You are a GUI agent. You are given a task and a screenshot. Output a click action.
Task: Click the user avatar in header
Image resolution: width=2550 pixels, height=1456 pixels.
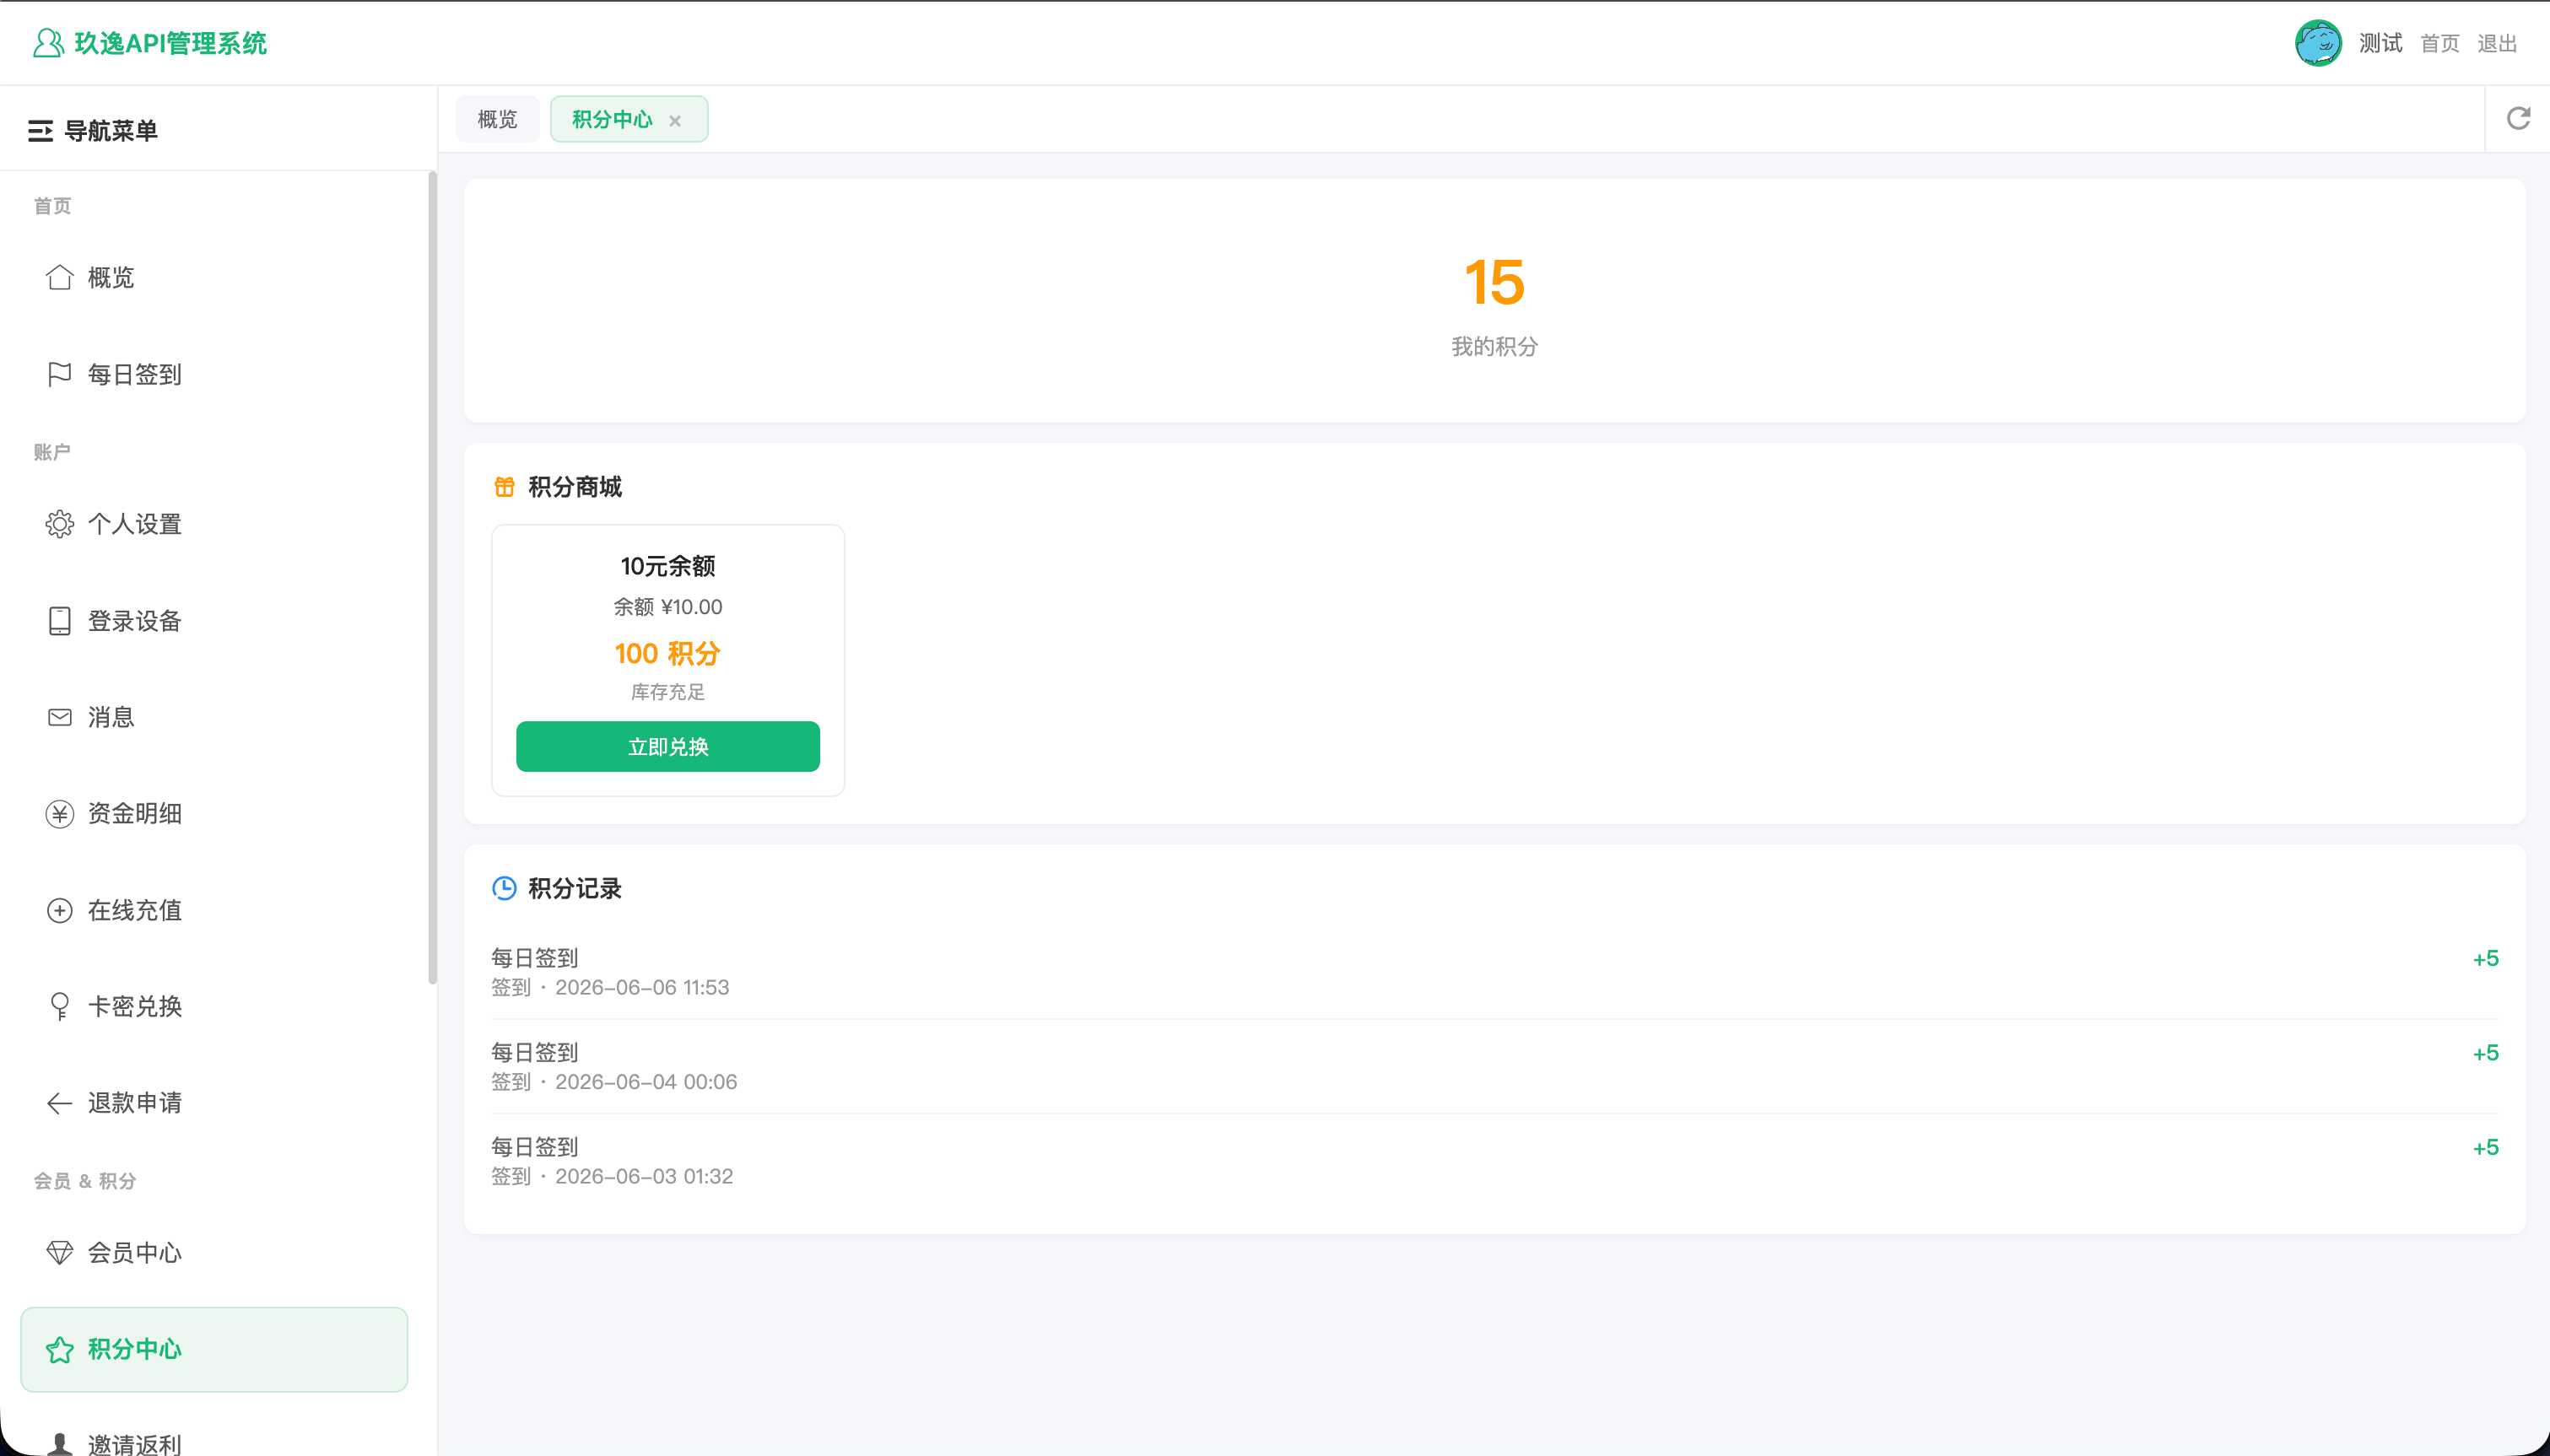tap(2317, 43)
